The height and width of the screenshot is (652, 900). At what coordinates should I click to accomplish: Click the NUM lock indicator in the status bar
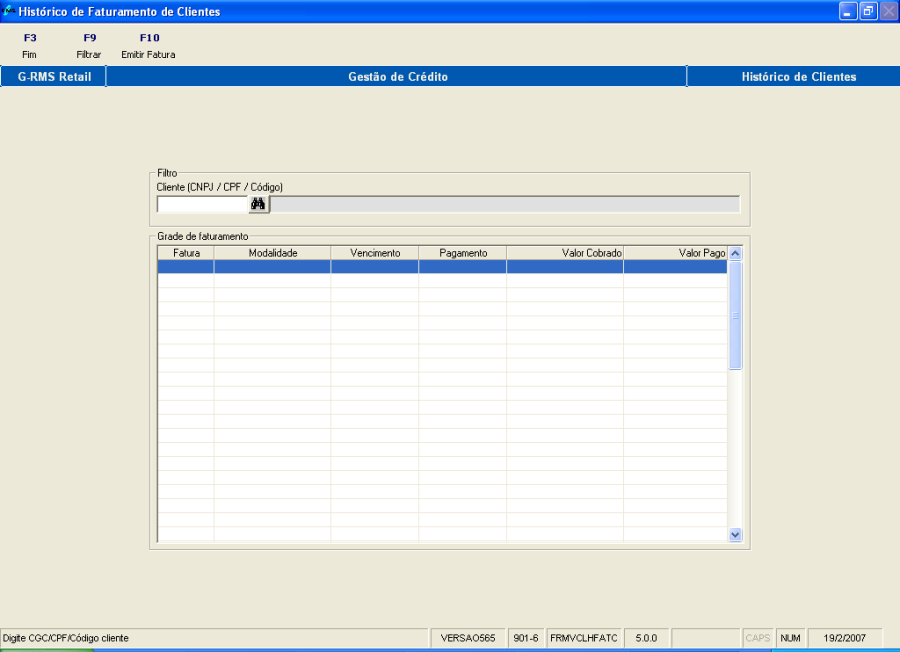[790, 637]
